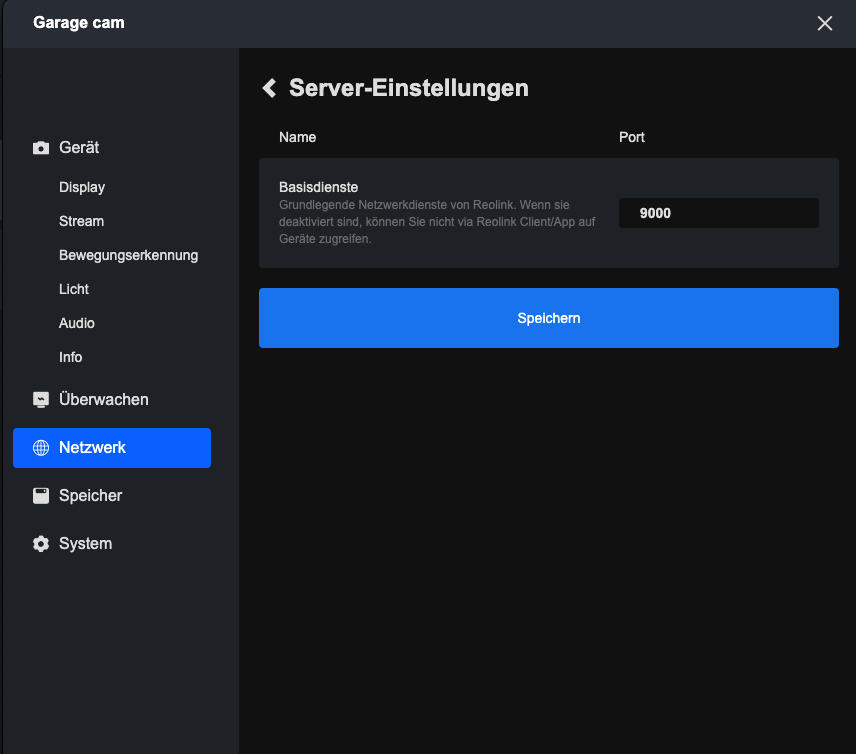Click the gear icon beside System
The width and height of the screenshot is (856, 754).
[x=41, y=544]
